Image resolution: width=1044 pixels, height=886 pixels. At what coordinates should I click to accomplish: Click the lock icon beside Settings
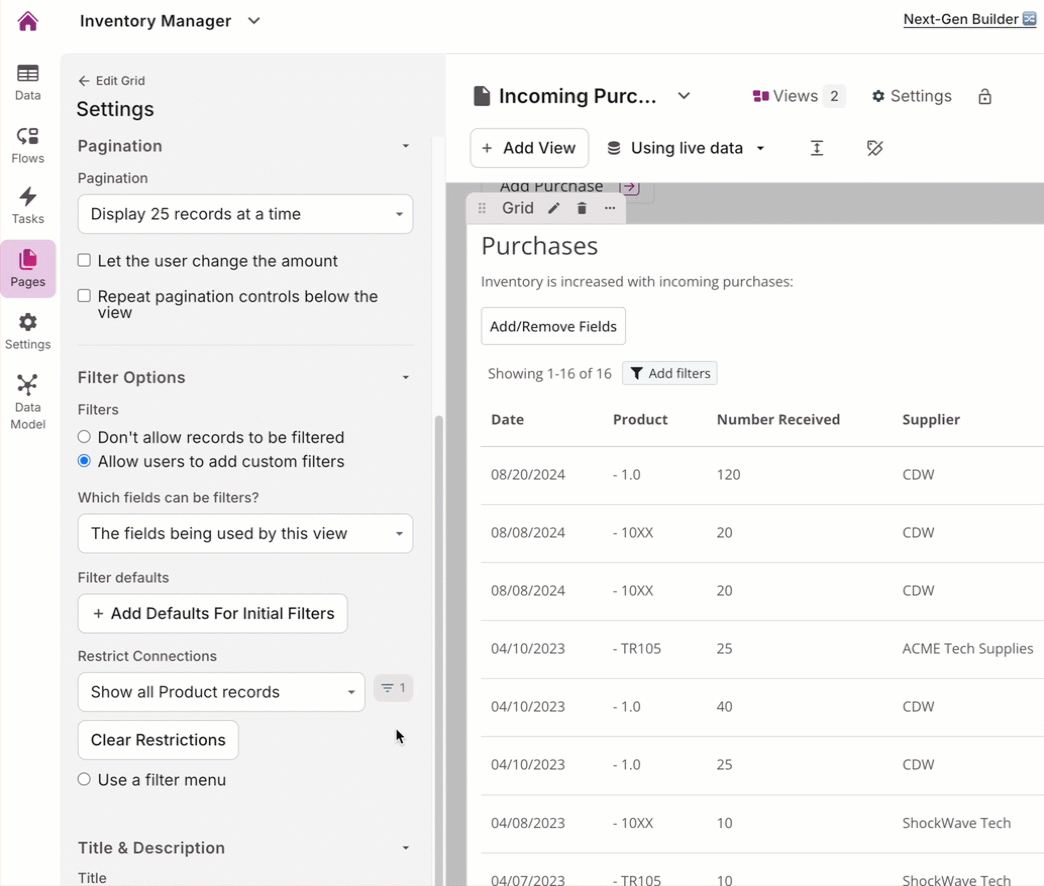[x=985, y=96]
